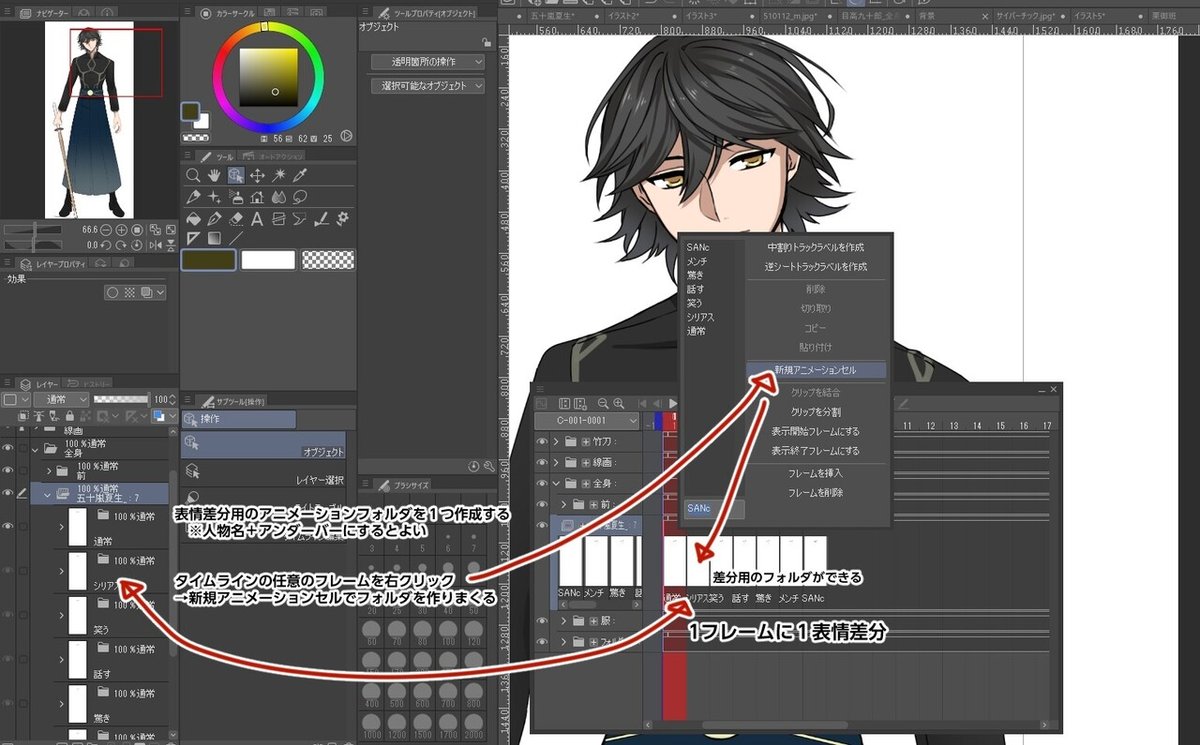Open 選択可能なオブジェクト dropdown
Viewport: 1200px width, 745px height.
click(x=426, y=86)
